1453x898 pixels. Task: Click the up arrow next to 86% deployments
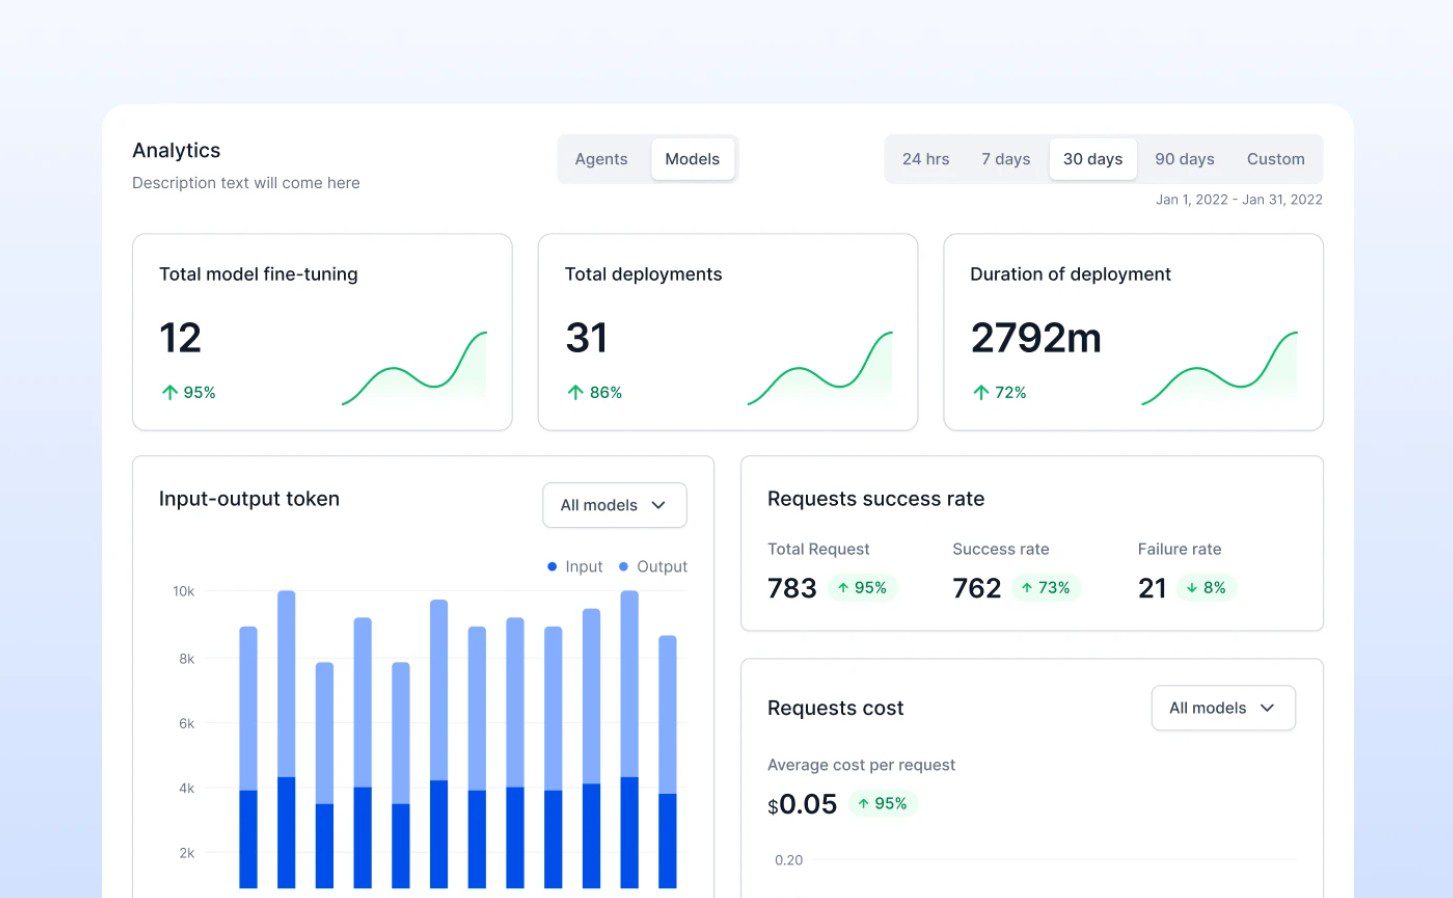575,393
